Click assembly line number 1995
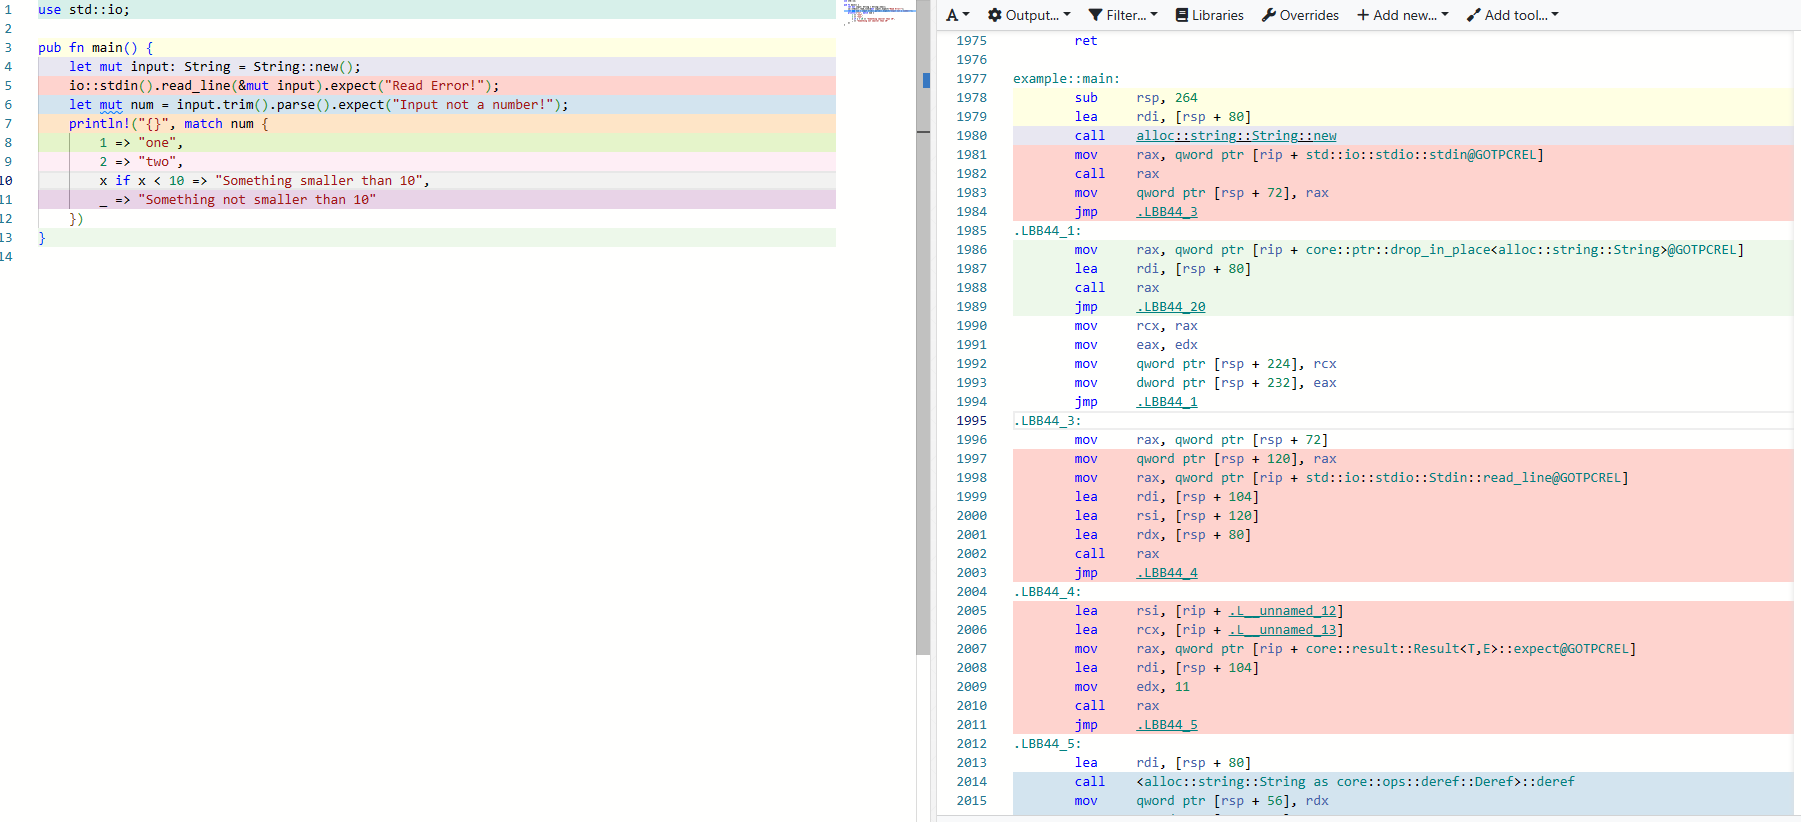The image size is (1801, 822). coord(971,421)
